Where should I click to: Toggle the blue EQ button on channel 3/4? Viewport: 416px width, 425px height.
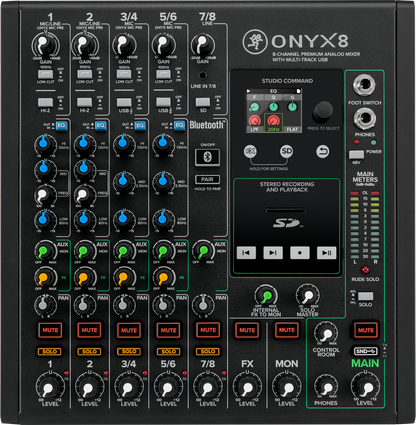140,125
